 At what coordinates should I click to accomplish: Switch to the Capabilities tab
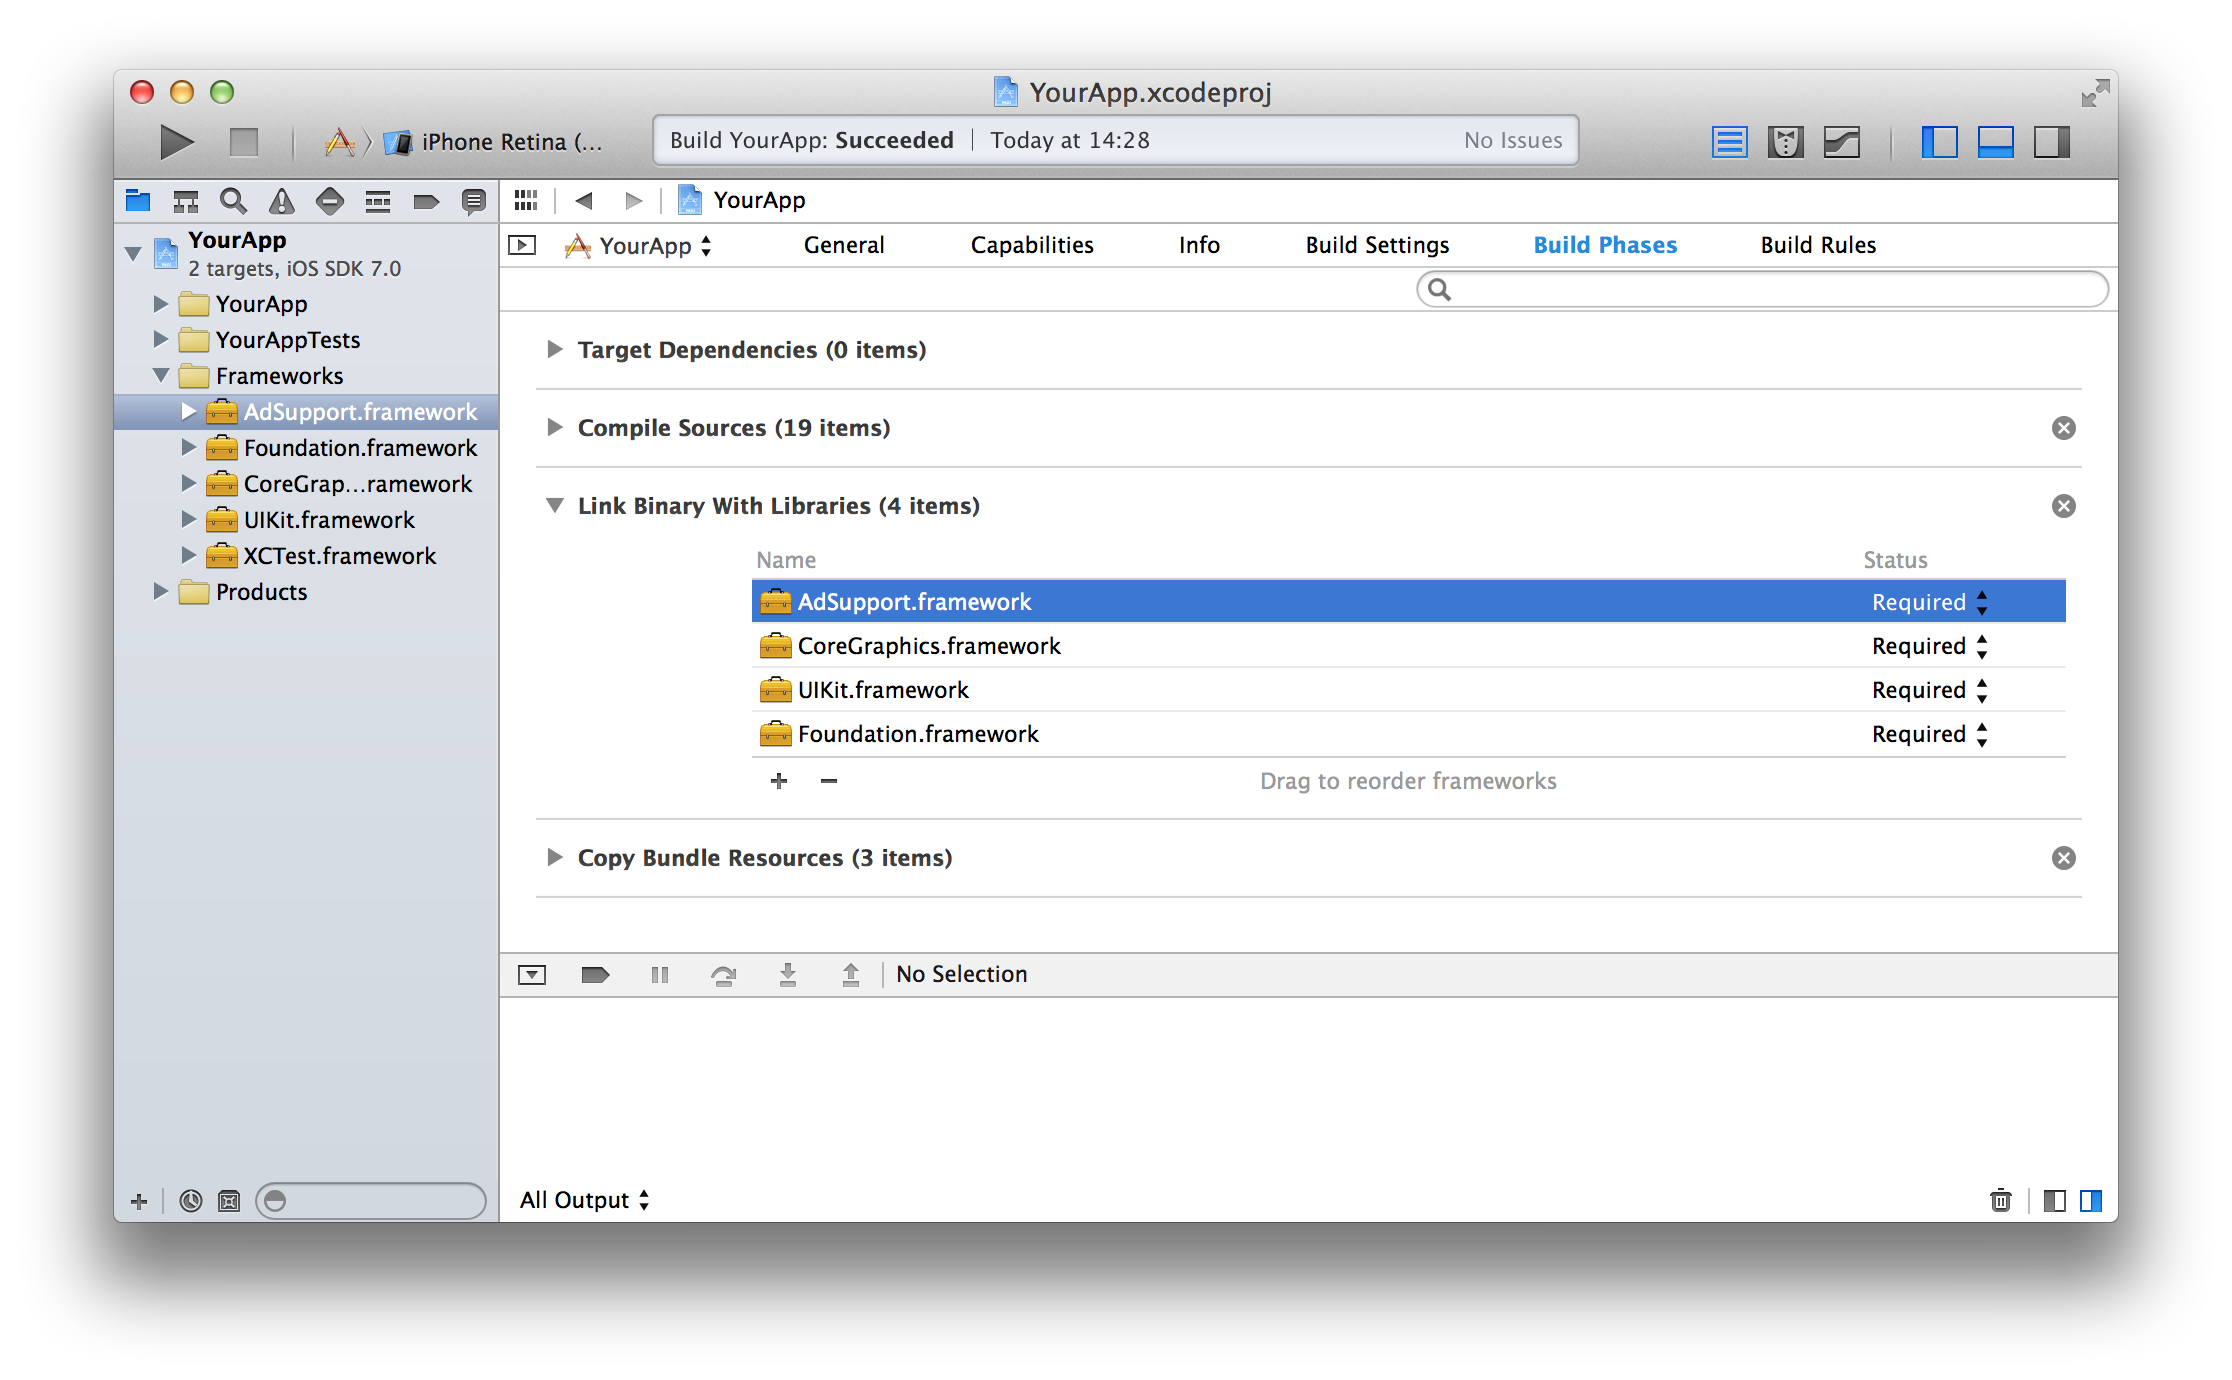click(x=1032, y=245)
